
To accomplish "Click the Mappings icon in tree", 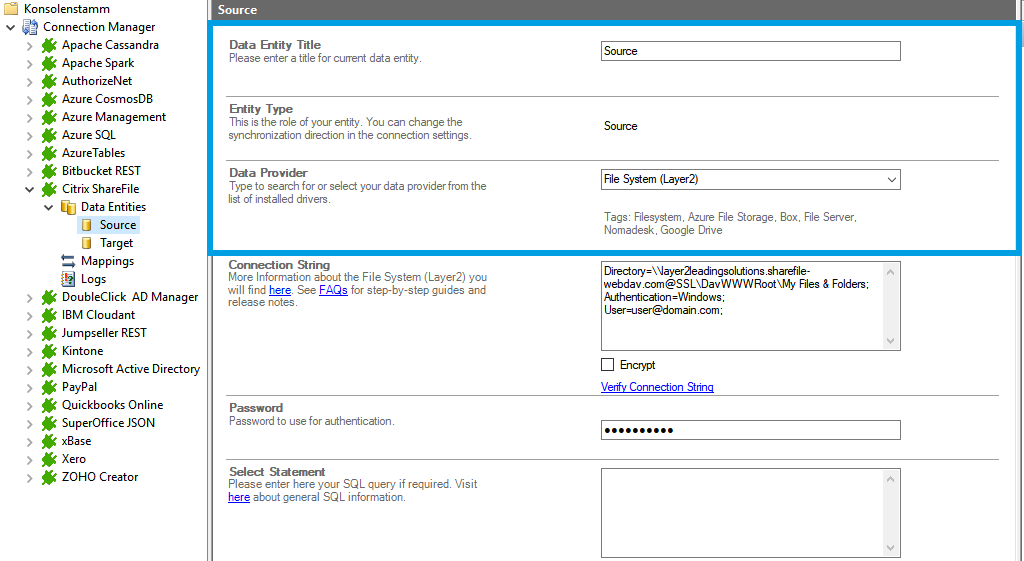I will pos(68,261).
